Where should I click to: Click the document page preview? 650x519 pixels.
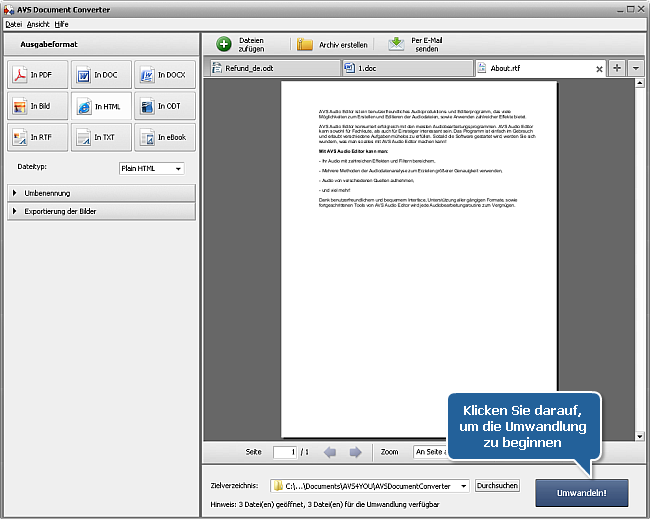click(x=419, y=259)
